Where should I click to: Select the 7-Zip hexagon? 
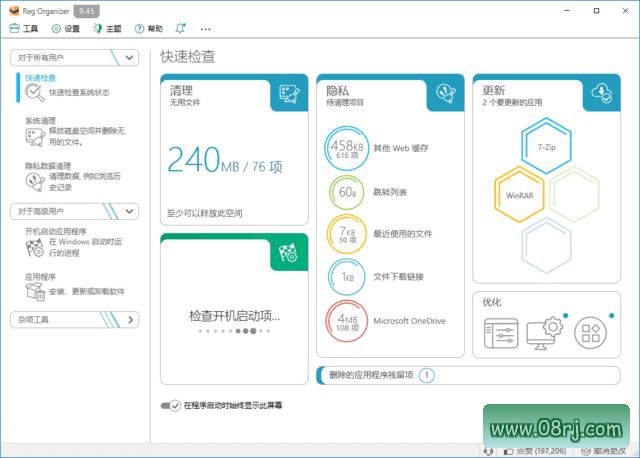tap(546, 146)
